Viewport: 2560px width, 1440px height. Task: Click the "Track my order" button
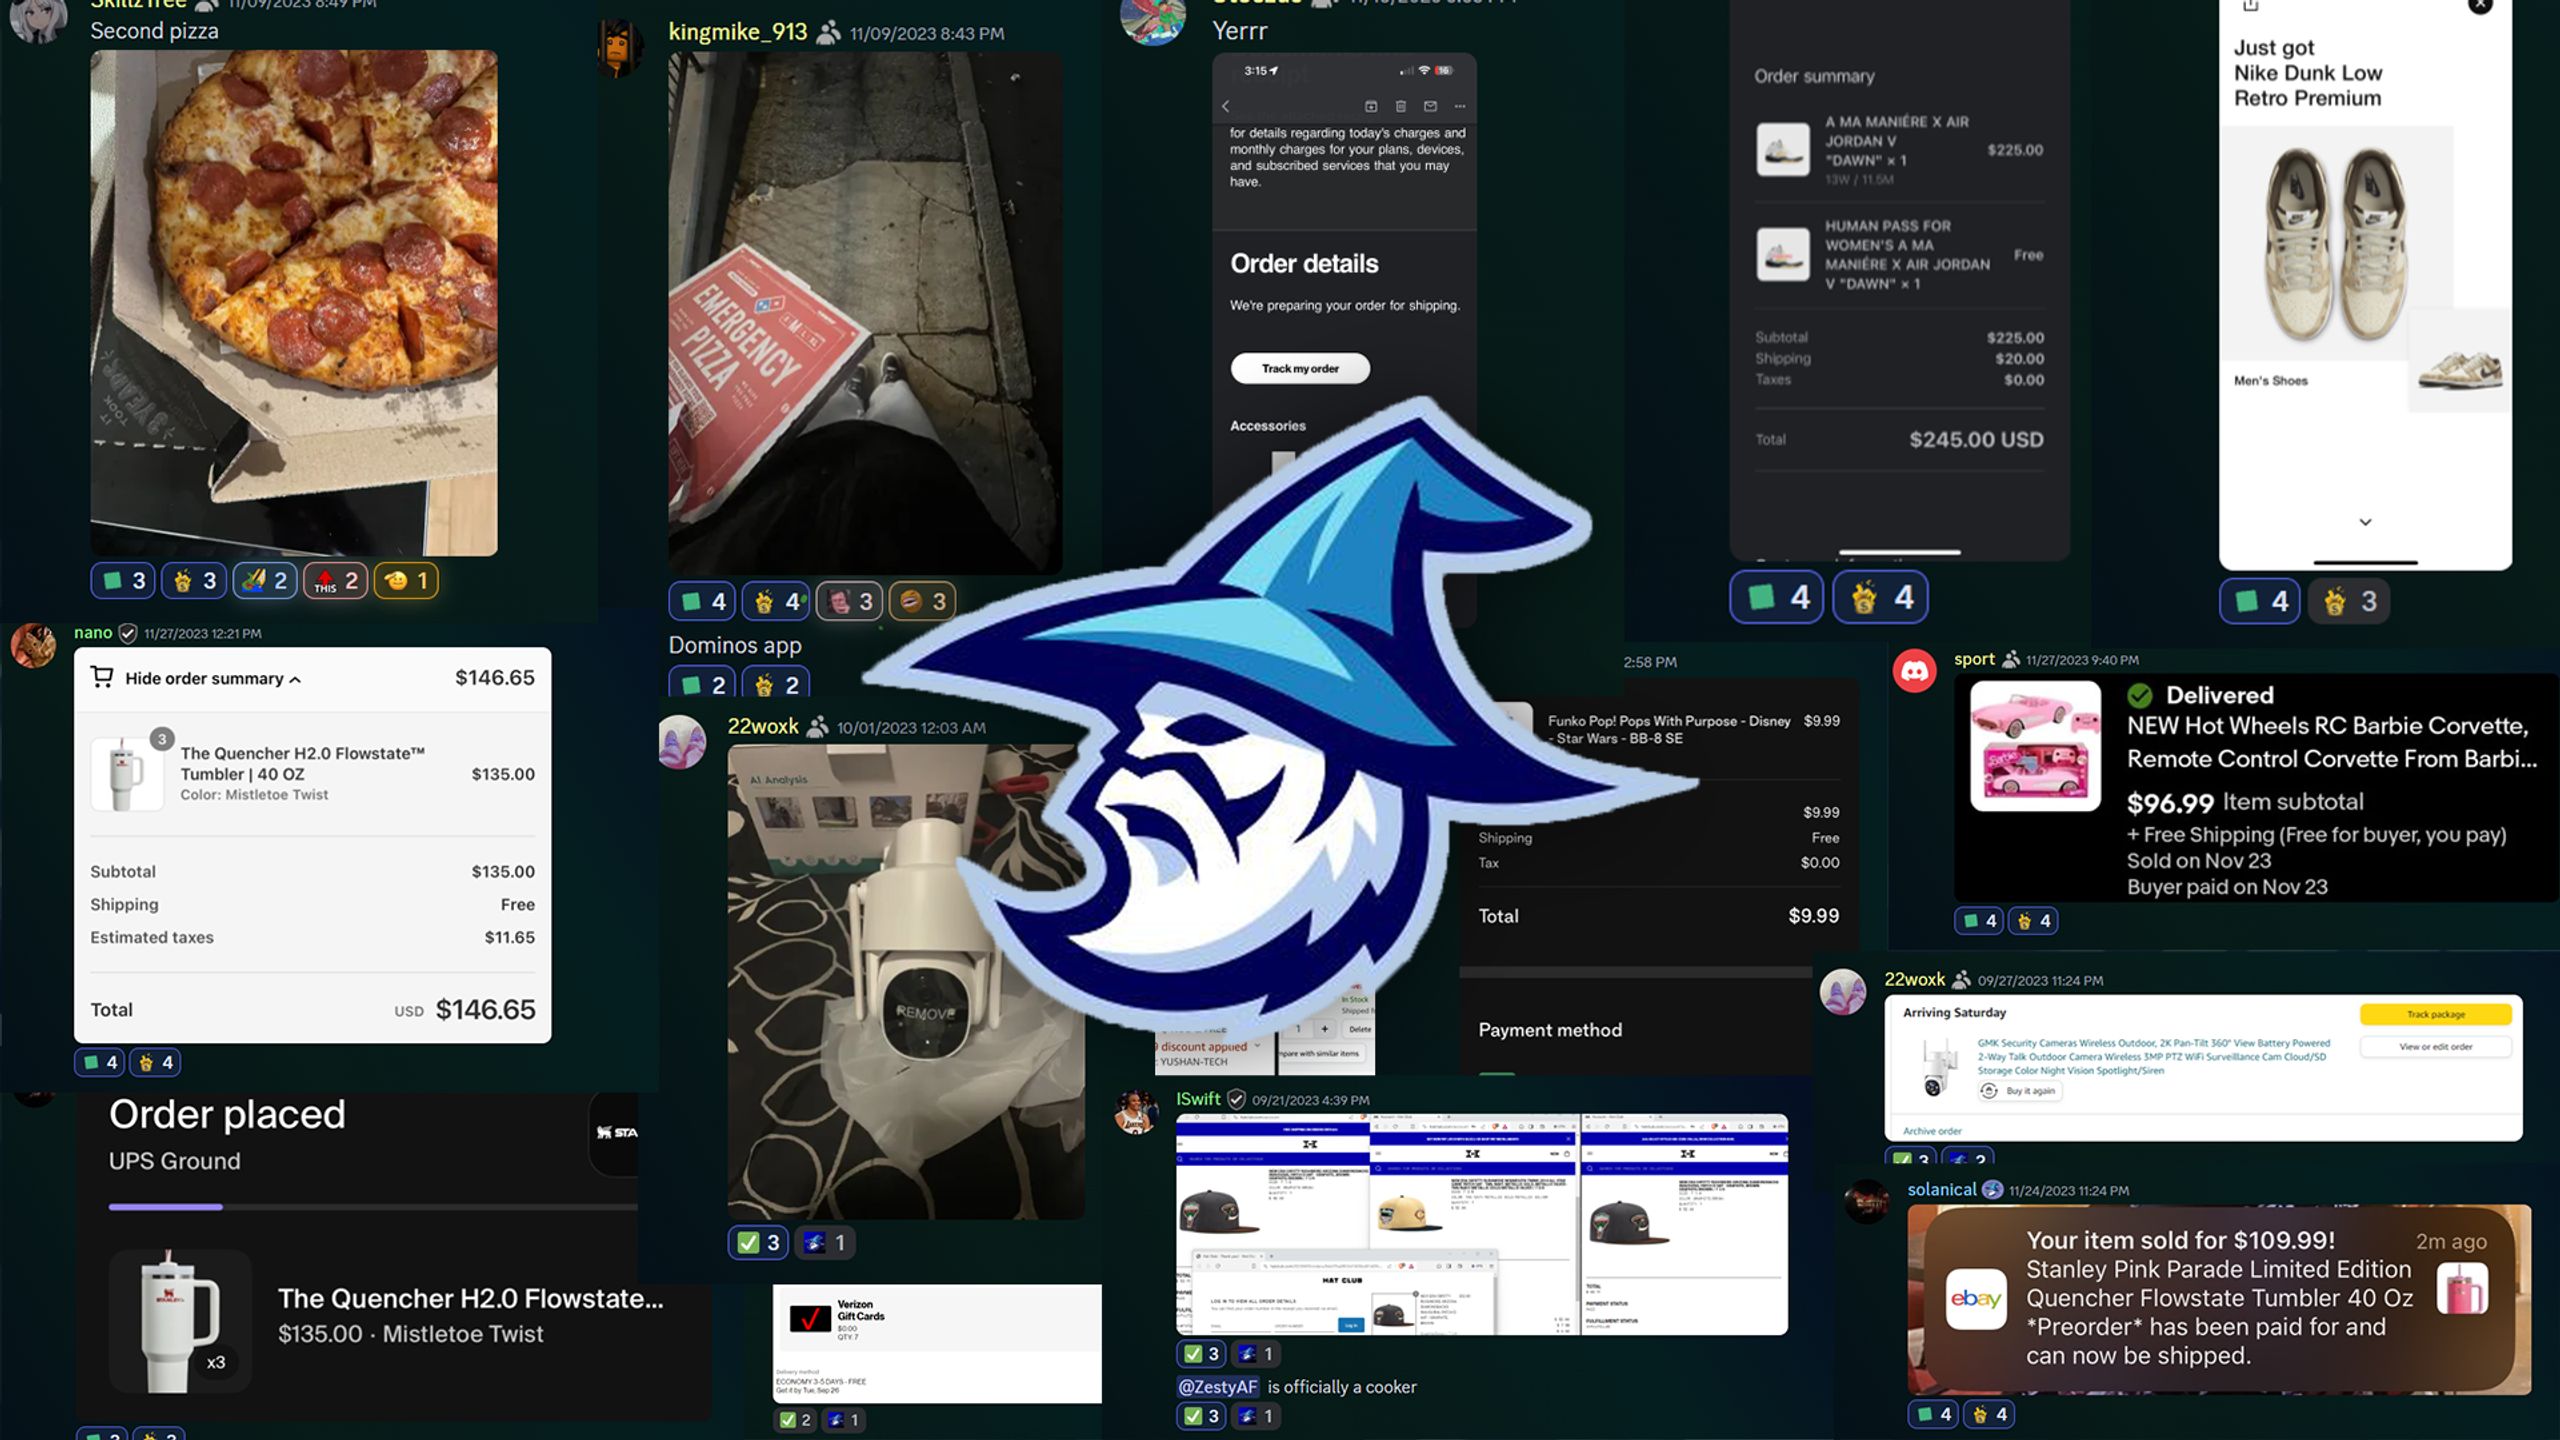point(1300,368)
